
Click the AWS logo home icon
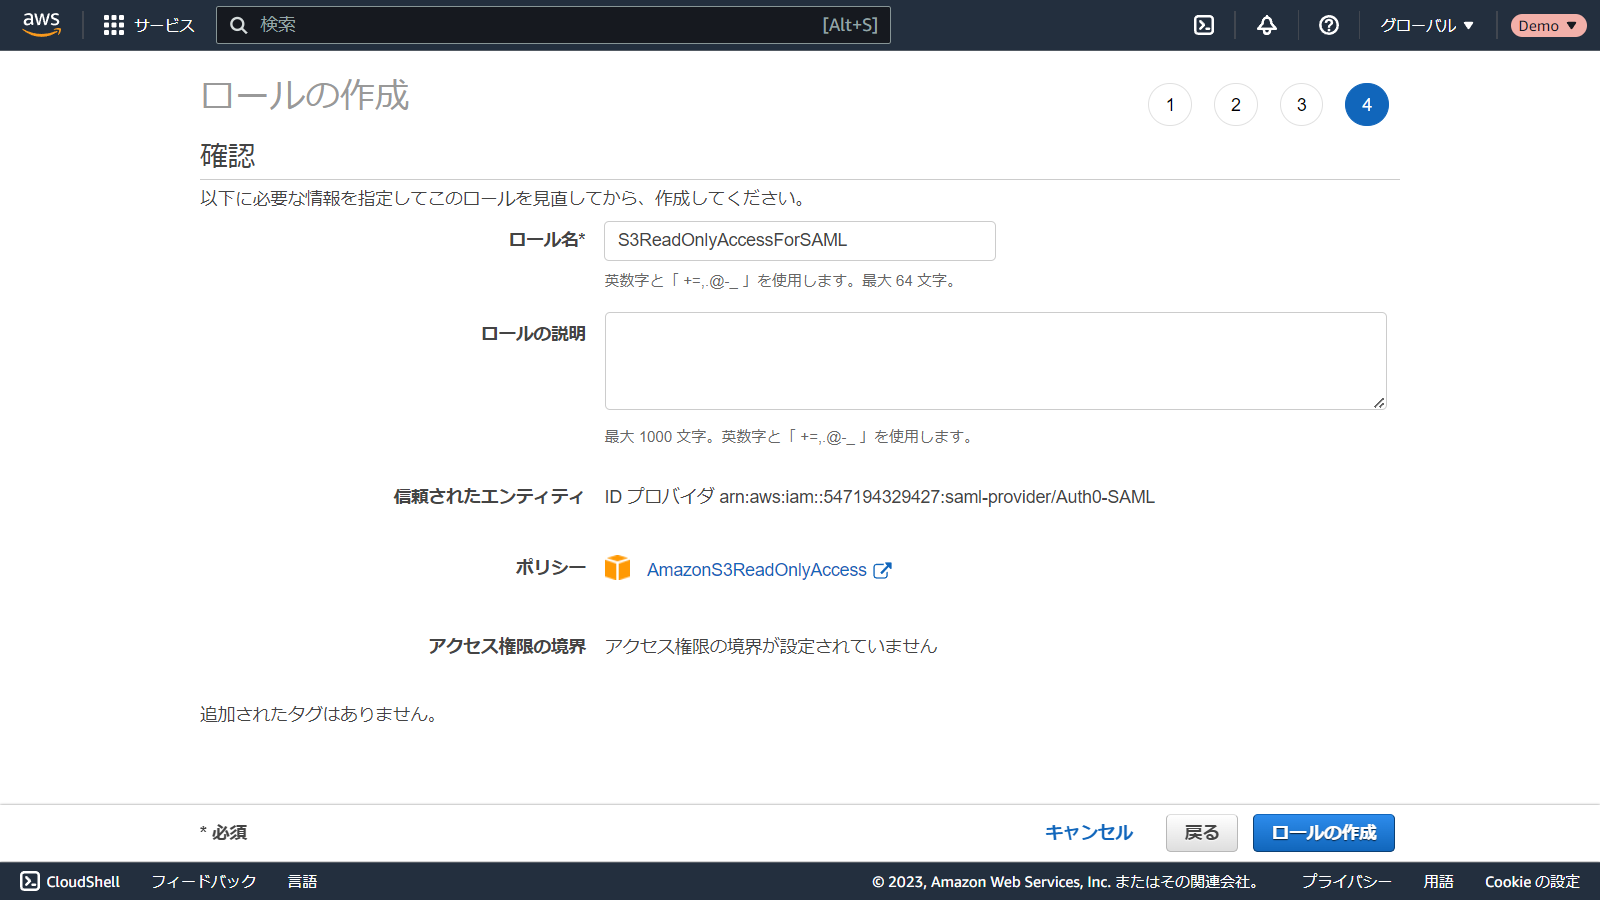pos(41,25)
